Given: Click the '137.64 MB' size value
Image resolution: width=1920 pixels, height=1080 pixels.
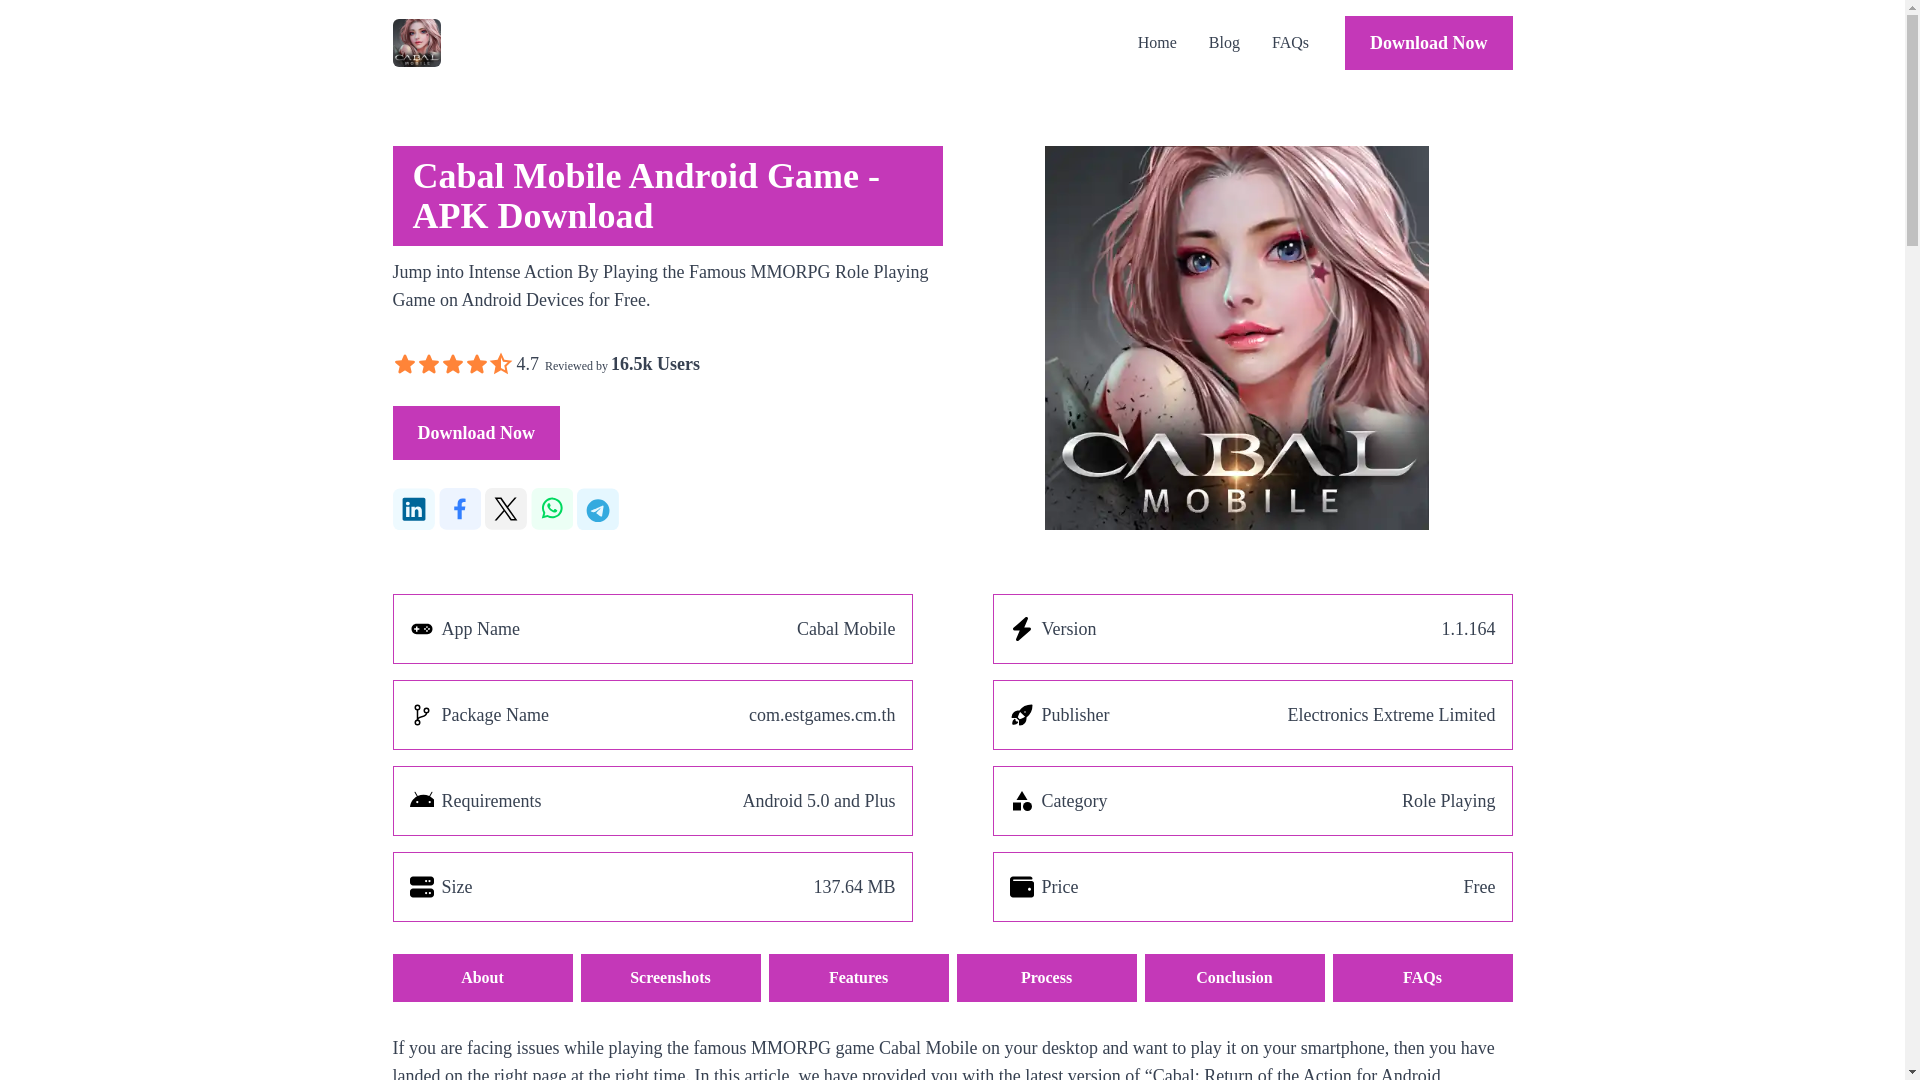Looking at the screenshot, I should point(854,887).
